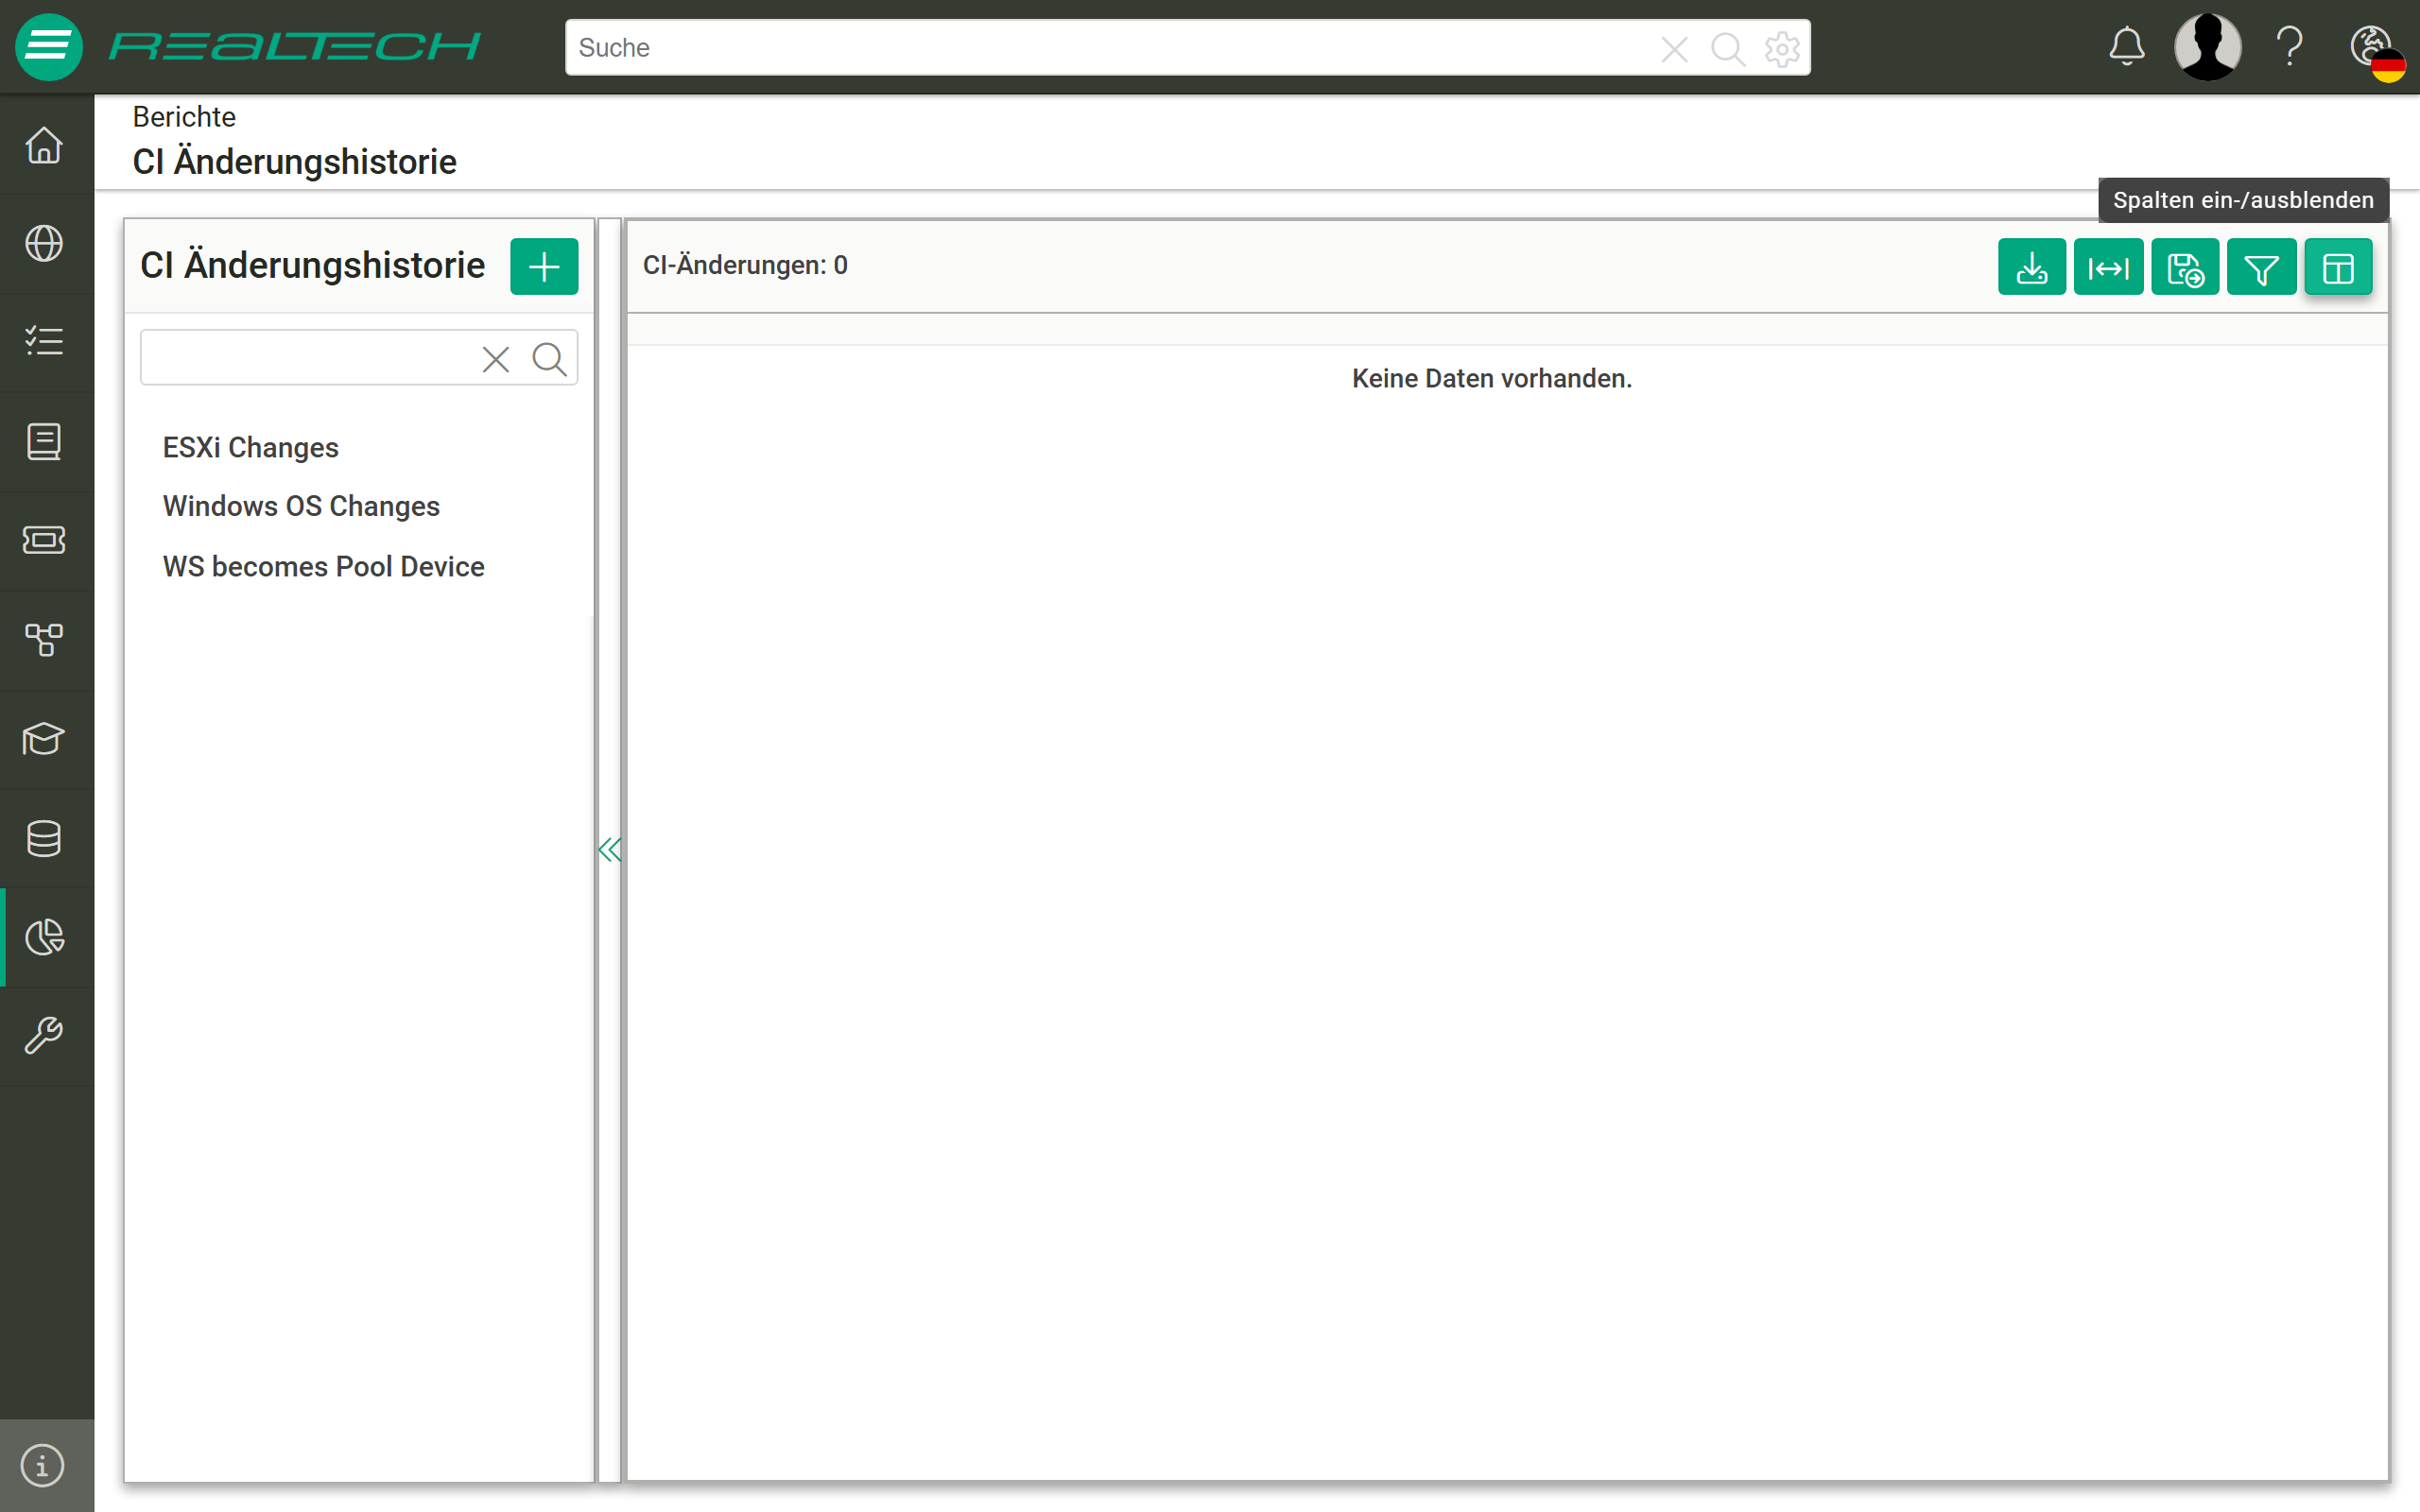Viewport: 2420px width, 1512px height.
Task: Add a new CI Änderungshistorie report
Action: tap(544, 266)
